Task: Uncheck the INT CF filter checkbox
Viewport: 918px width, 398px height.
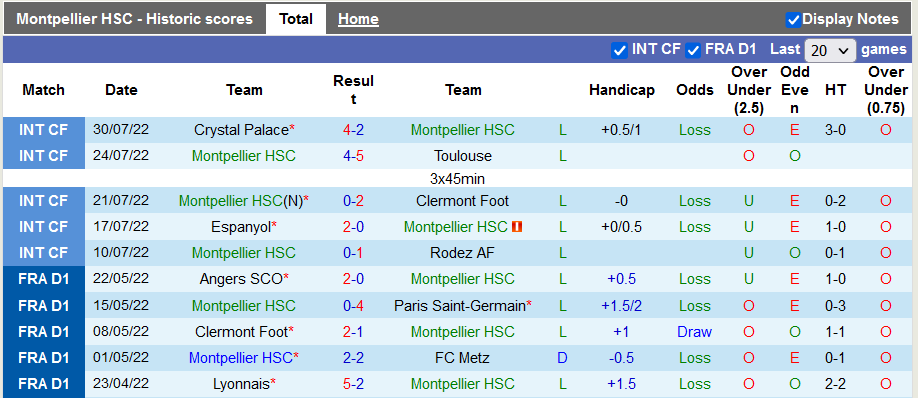Action: tap(619, 50)
